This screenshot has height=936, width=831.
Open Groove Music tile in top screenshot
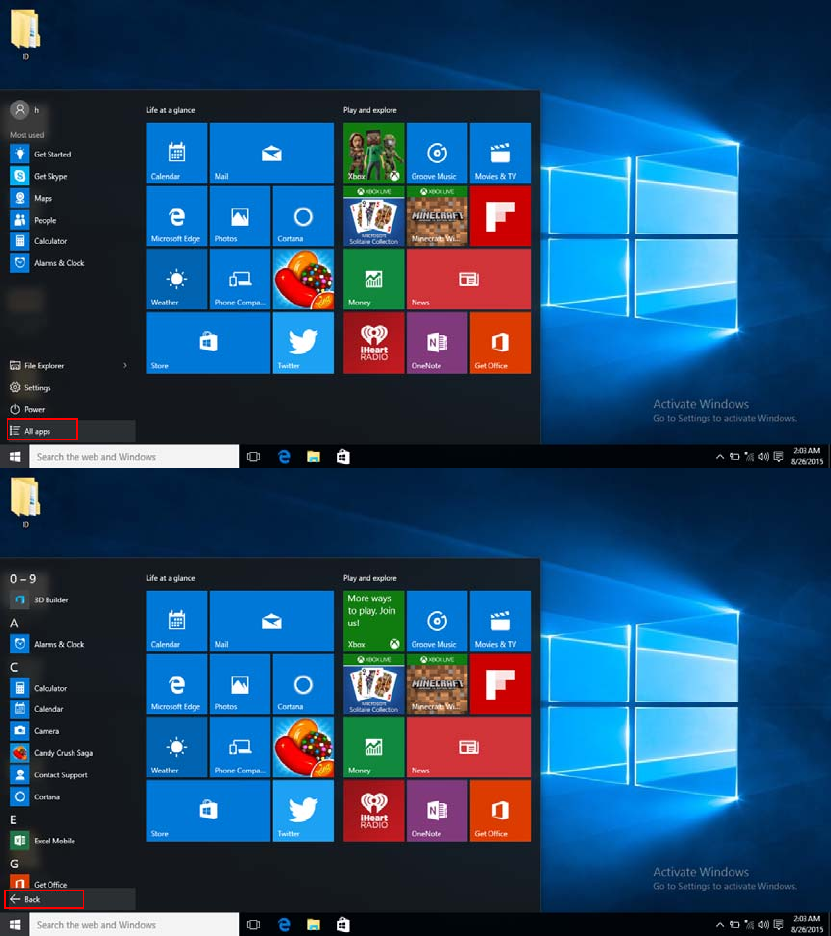(437, 153)
